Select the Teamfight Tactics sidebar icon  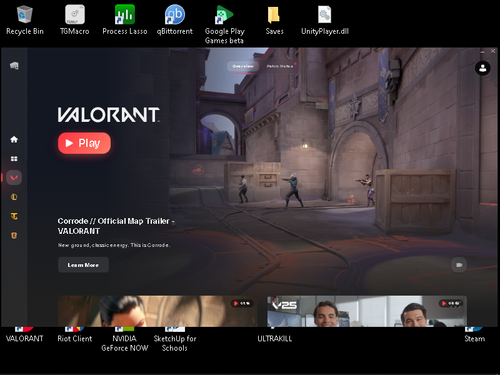pos(14,216)
